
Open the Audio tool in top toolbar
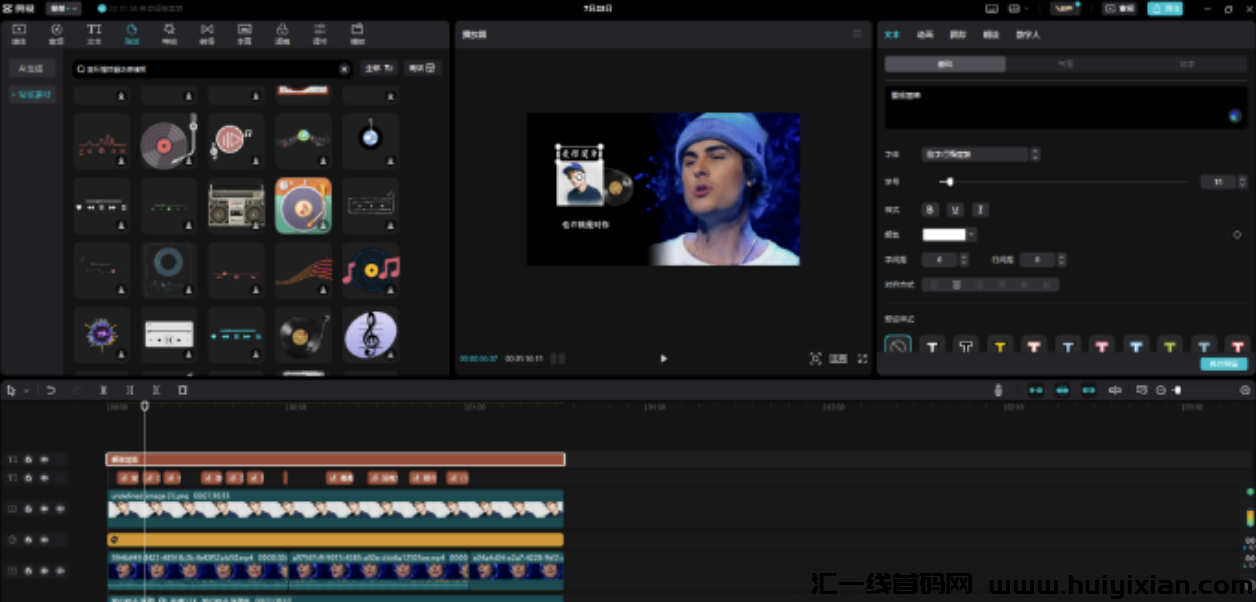[x=56, y=34]
